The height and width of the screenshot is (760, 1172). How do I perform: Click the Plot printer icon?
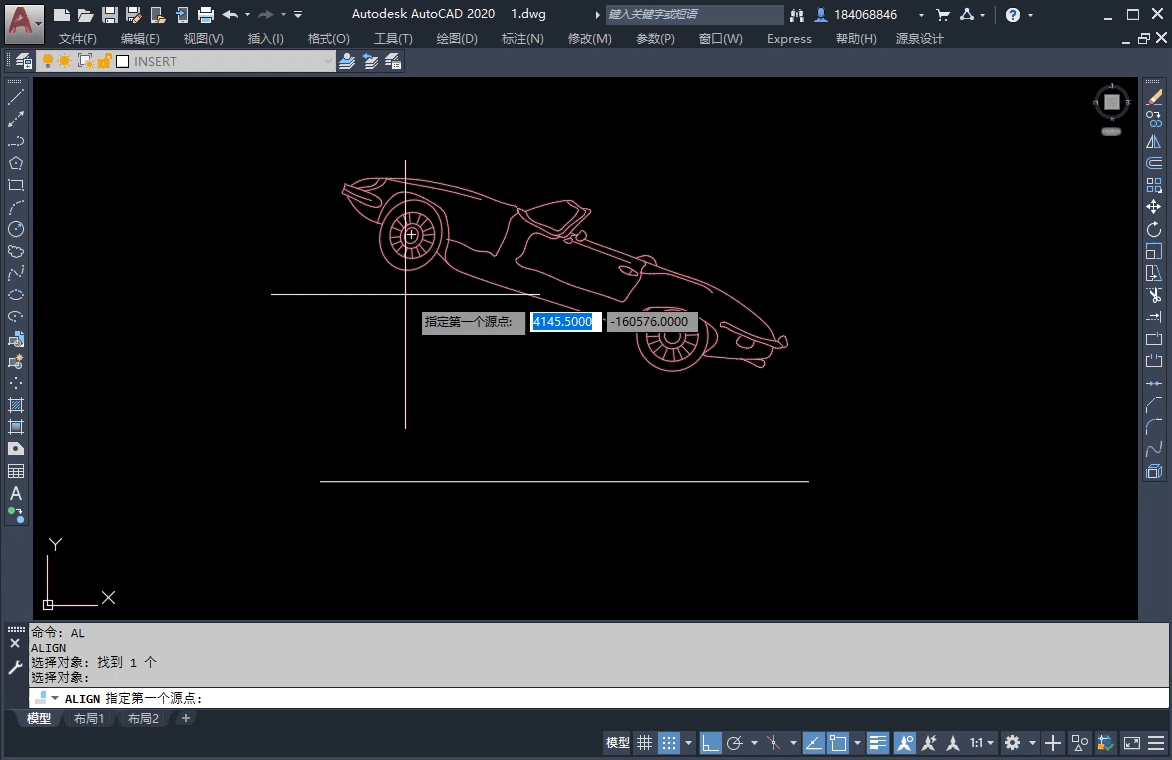pos(206,15)
